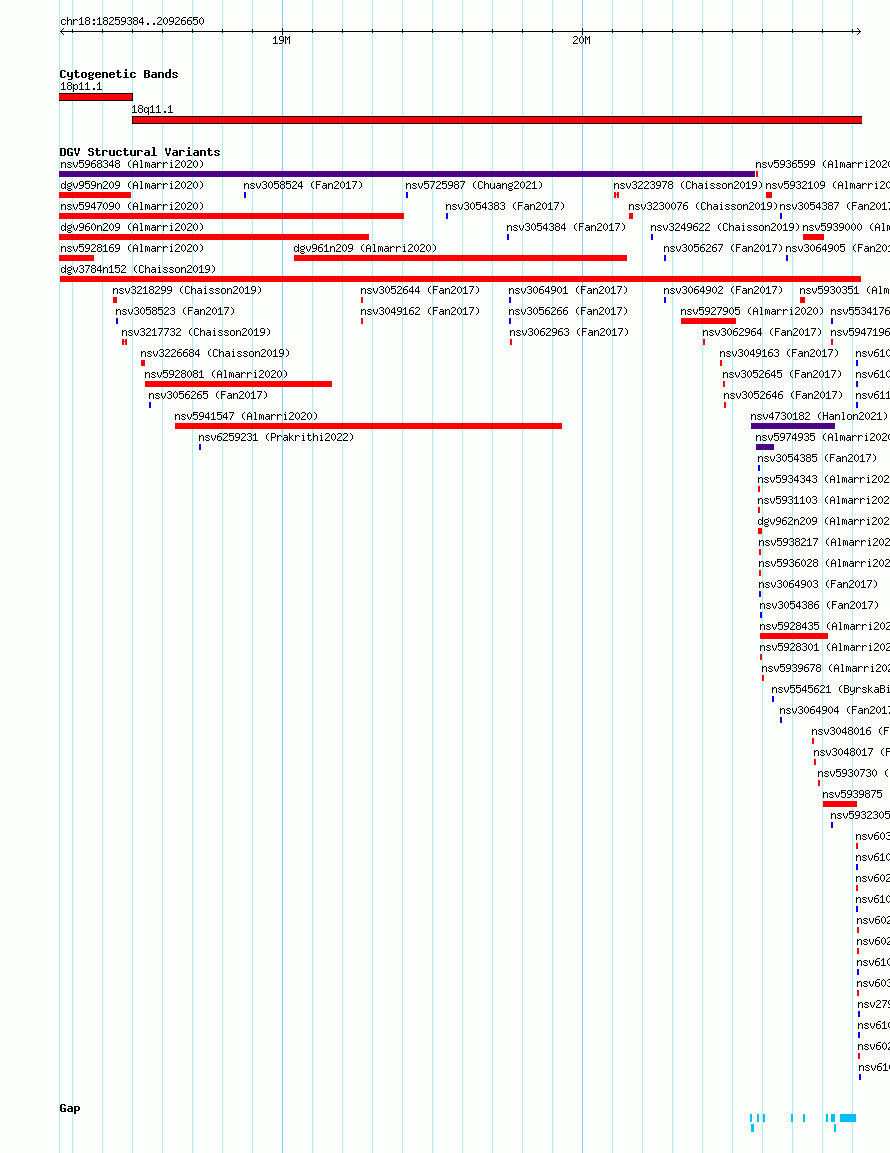The image size is (890, 1153).
Task: Open variant nsv5939678 label
Action: [x=825, y=668]
